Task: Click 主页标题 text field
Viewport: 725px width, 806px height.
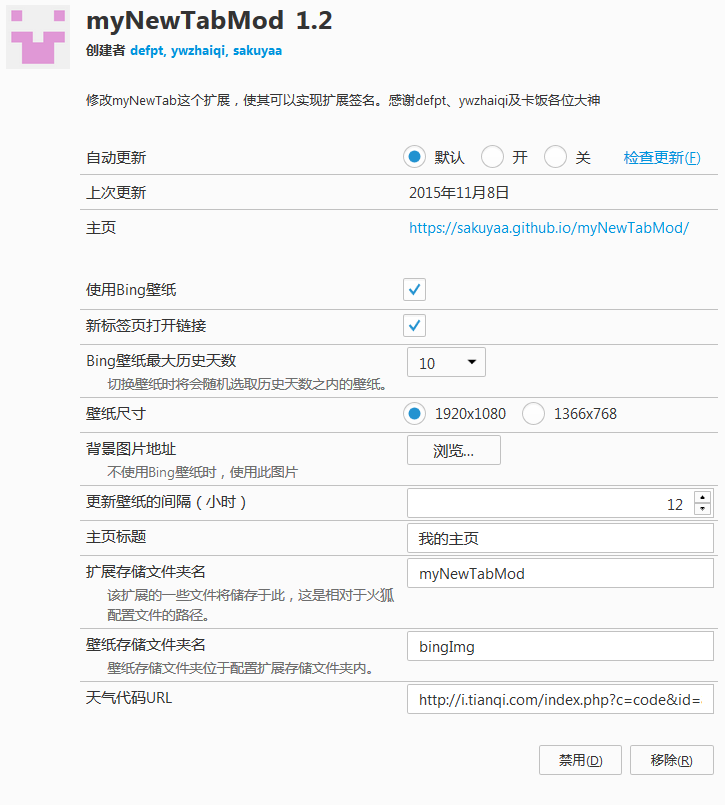Action: click(x=560, y=538)
